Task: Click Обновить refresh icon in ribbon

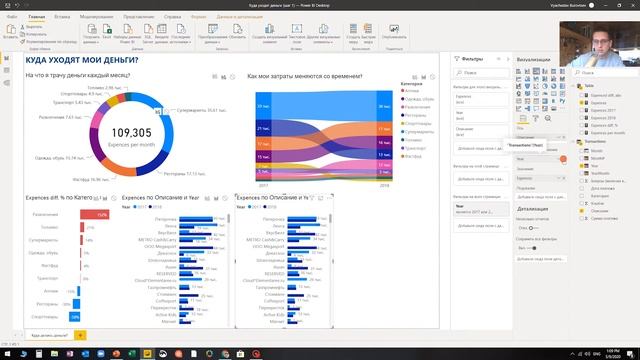Action: click(x=237, y=29)
